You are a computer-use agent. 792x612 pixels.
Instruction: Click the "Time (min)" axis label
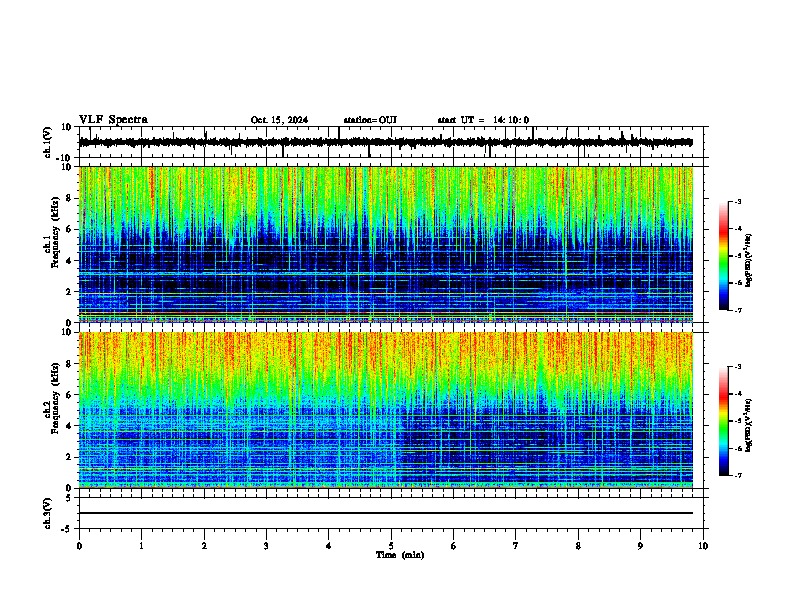tap(400, 555)
